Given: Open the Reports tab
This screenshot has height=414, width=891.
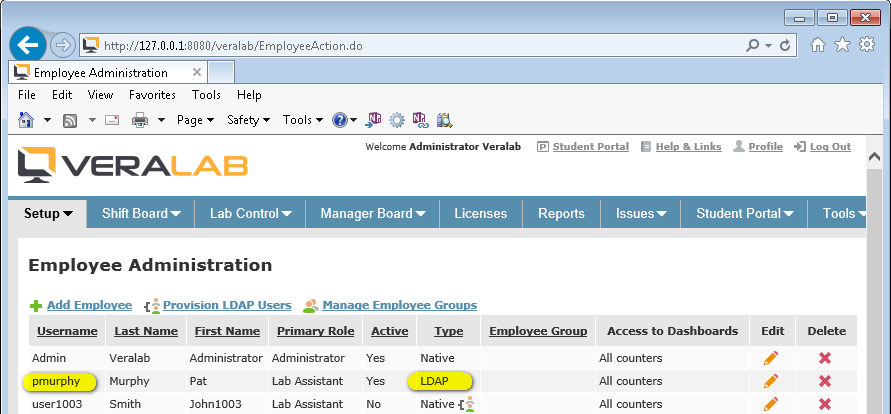Looking at the screenshot, I should click(561, 214).
